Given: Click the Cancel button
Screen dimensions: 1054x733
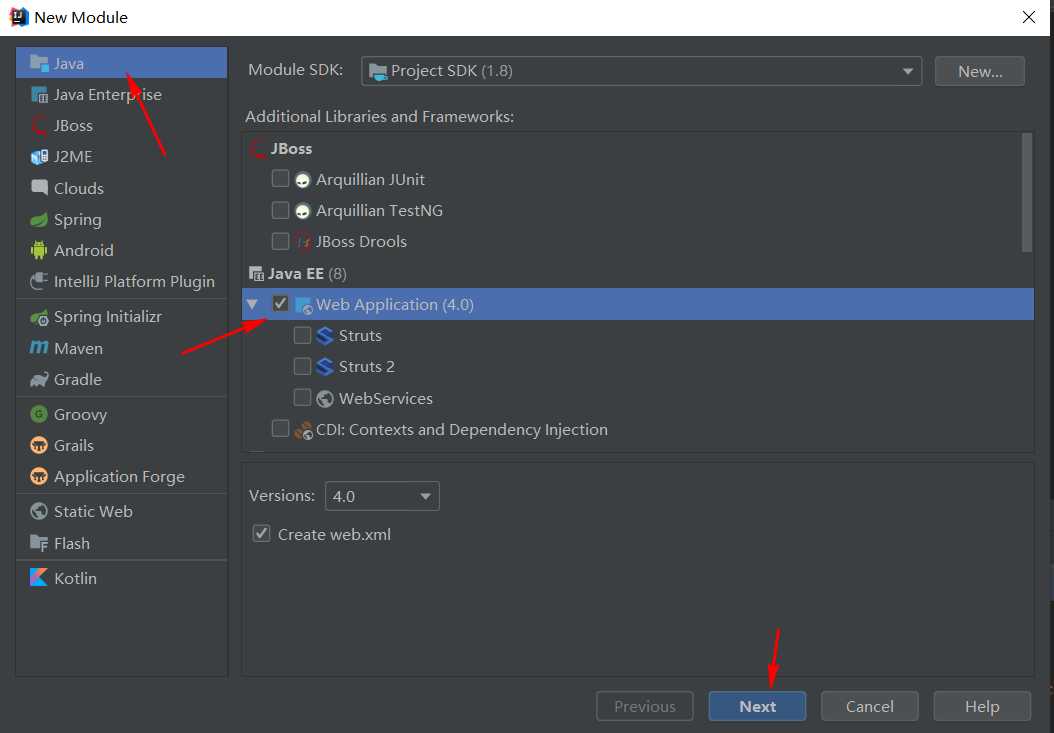Looking at the screenshot, I should (869, 706).
